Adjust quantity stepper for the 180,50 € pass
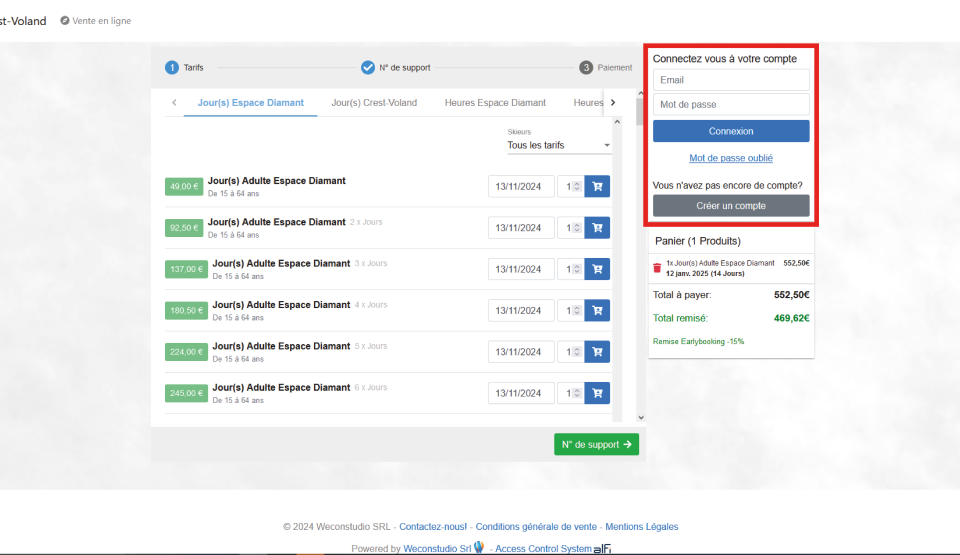This screenshot has height=555, width=960. click(577, 311)
